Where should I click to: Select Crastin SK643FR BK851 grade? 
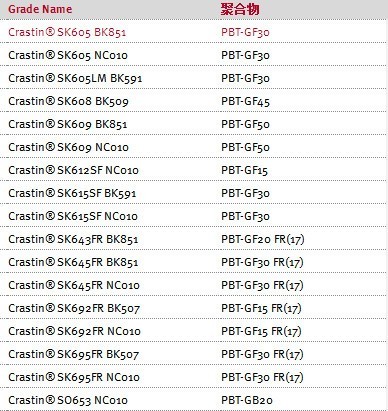(x=73, y=239)
